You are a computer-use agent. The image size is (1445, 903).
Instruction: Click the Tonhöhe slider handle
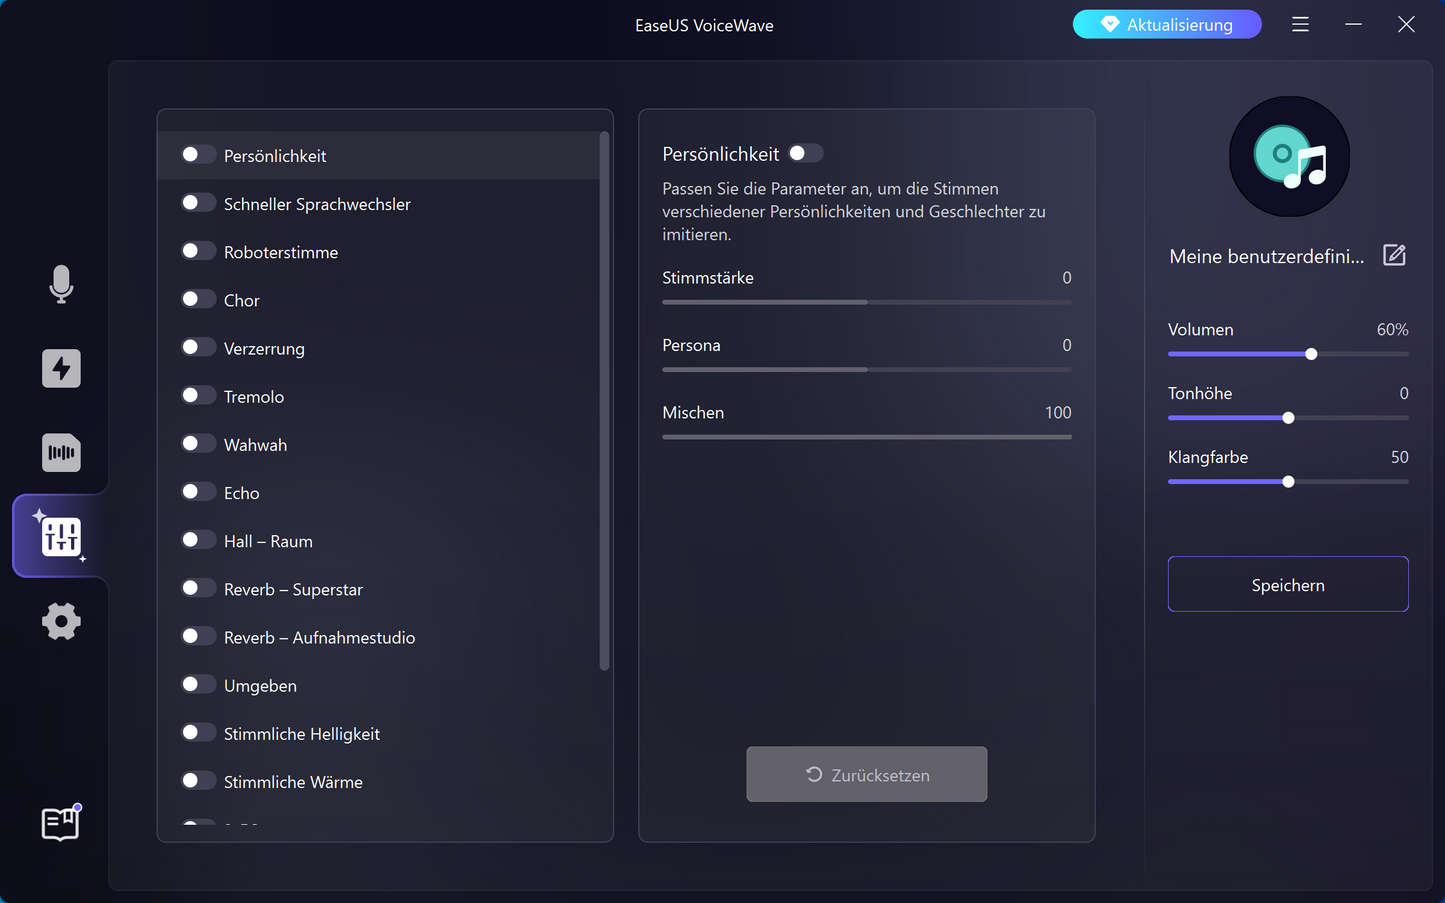[x=1288, y=418]
